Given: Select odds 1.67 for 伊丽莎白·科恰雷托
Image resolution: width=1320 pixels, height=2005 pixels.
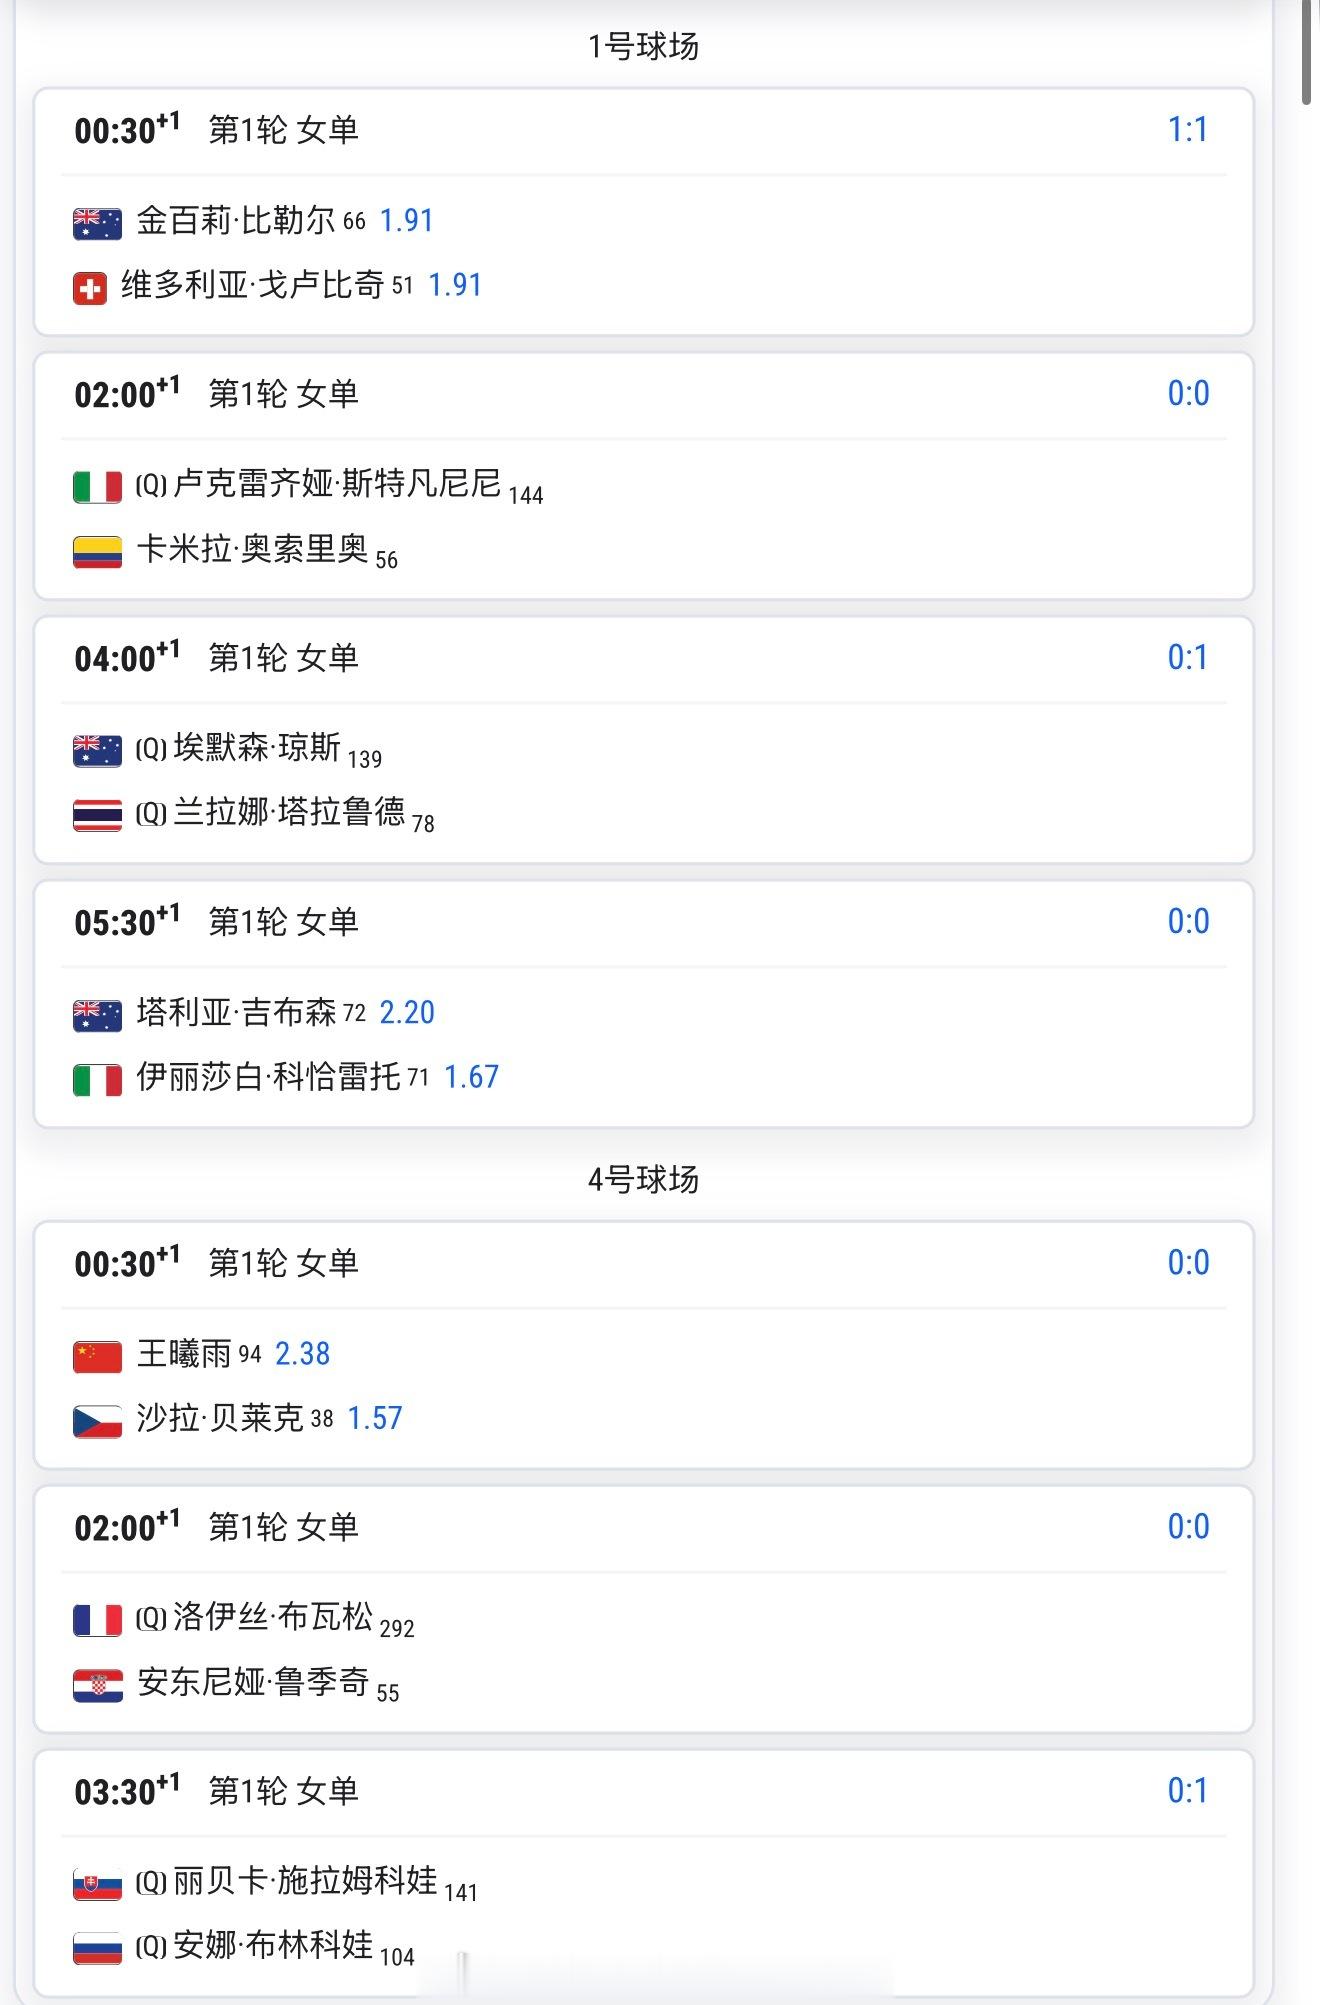Looking at the screenshot, I should coord(471,1077).
